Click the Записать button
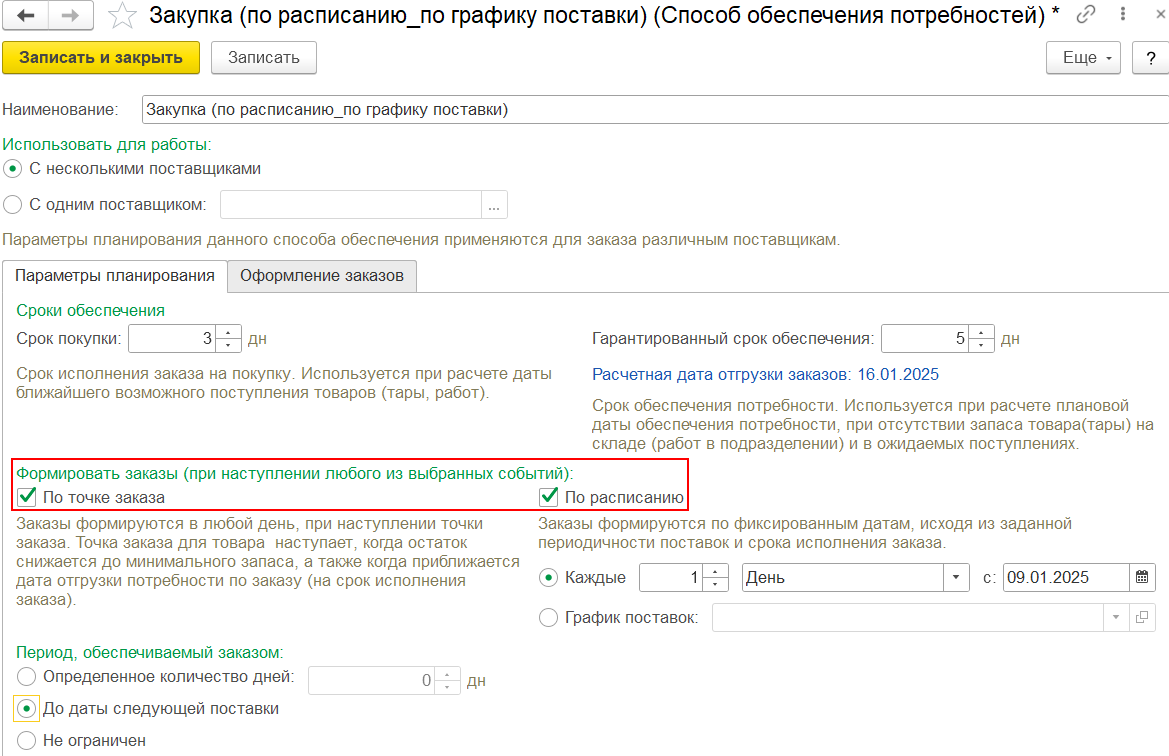This screenshot has width=1169, height=756. click(x=264, y=57)
